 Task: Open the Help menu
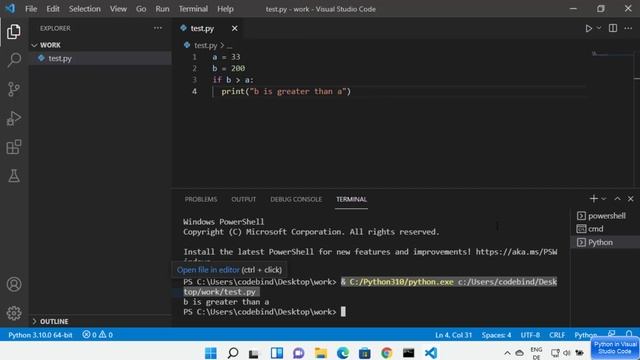(x=225, y=9)
